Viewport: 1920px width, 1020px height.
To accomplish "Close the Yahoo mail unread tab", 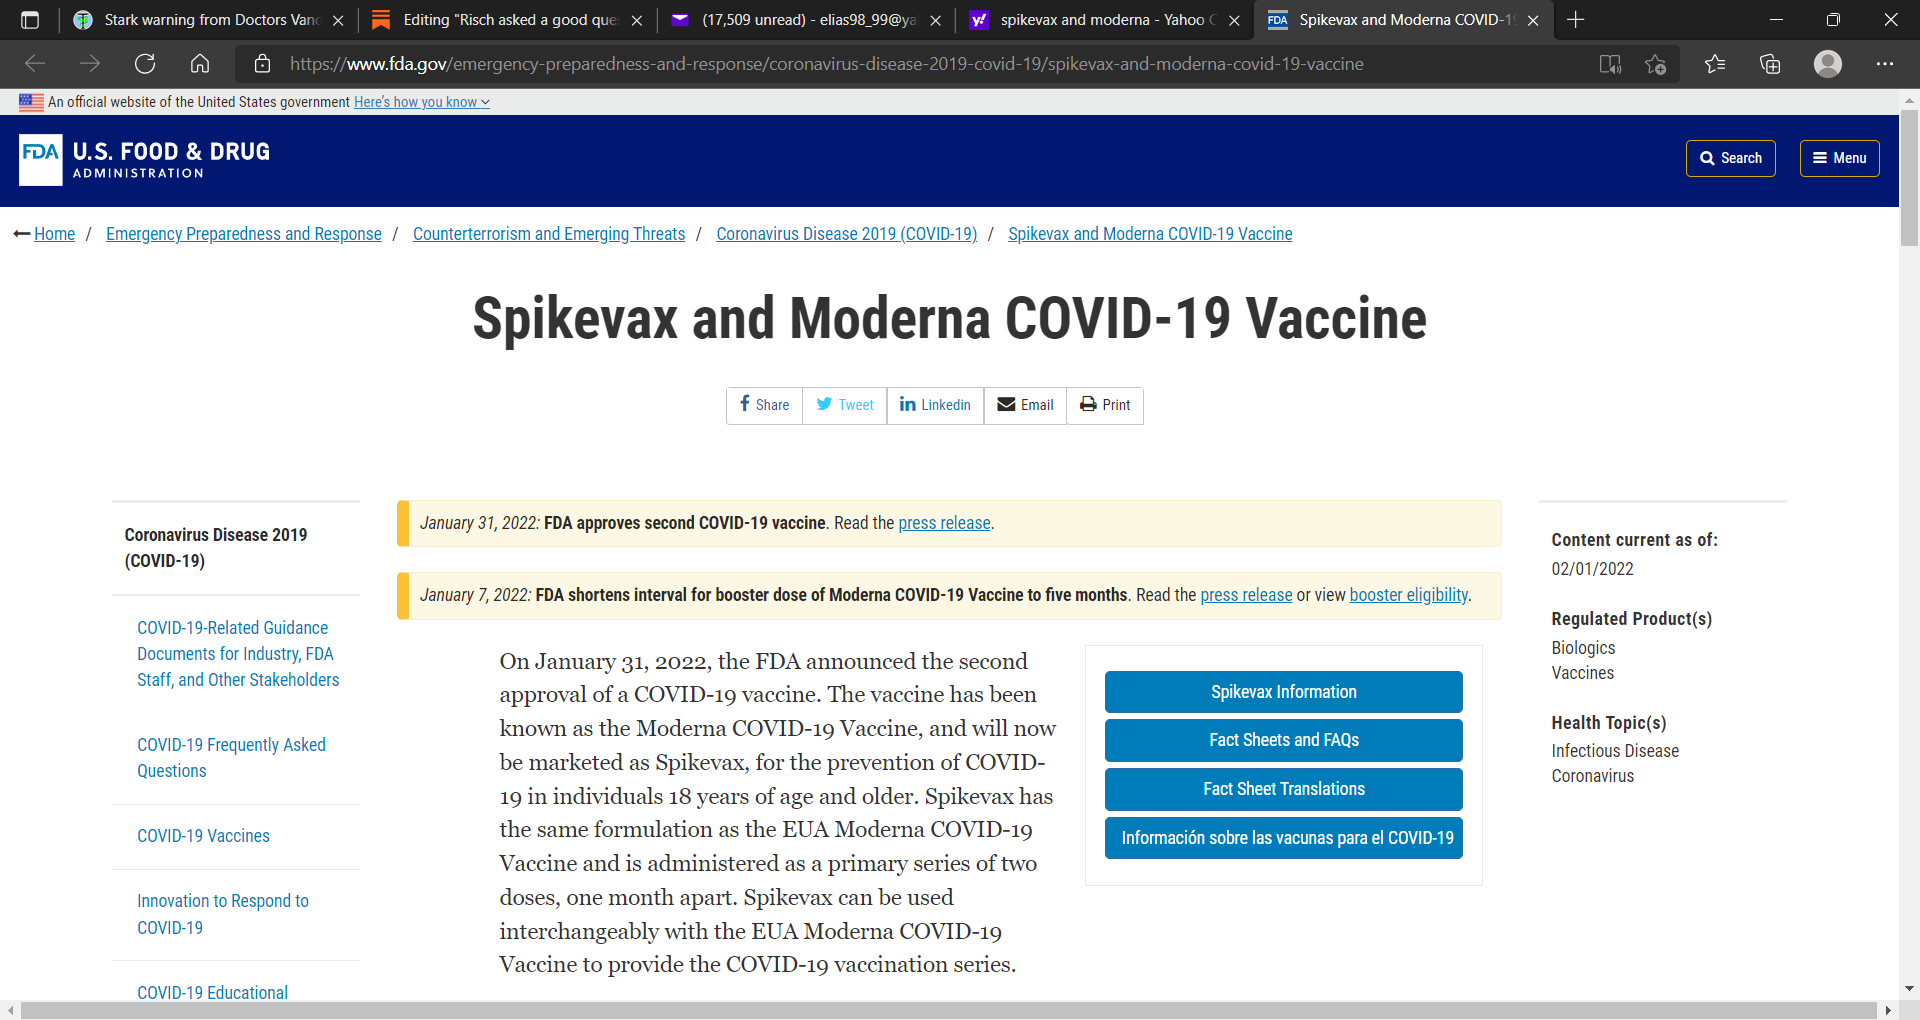I will pyautogui.click(x=935, y=20).
